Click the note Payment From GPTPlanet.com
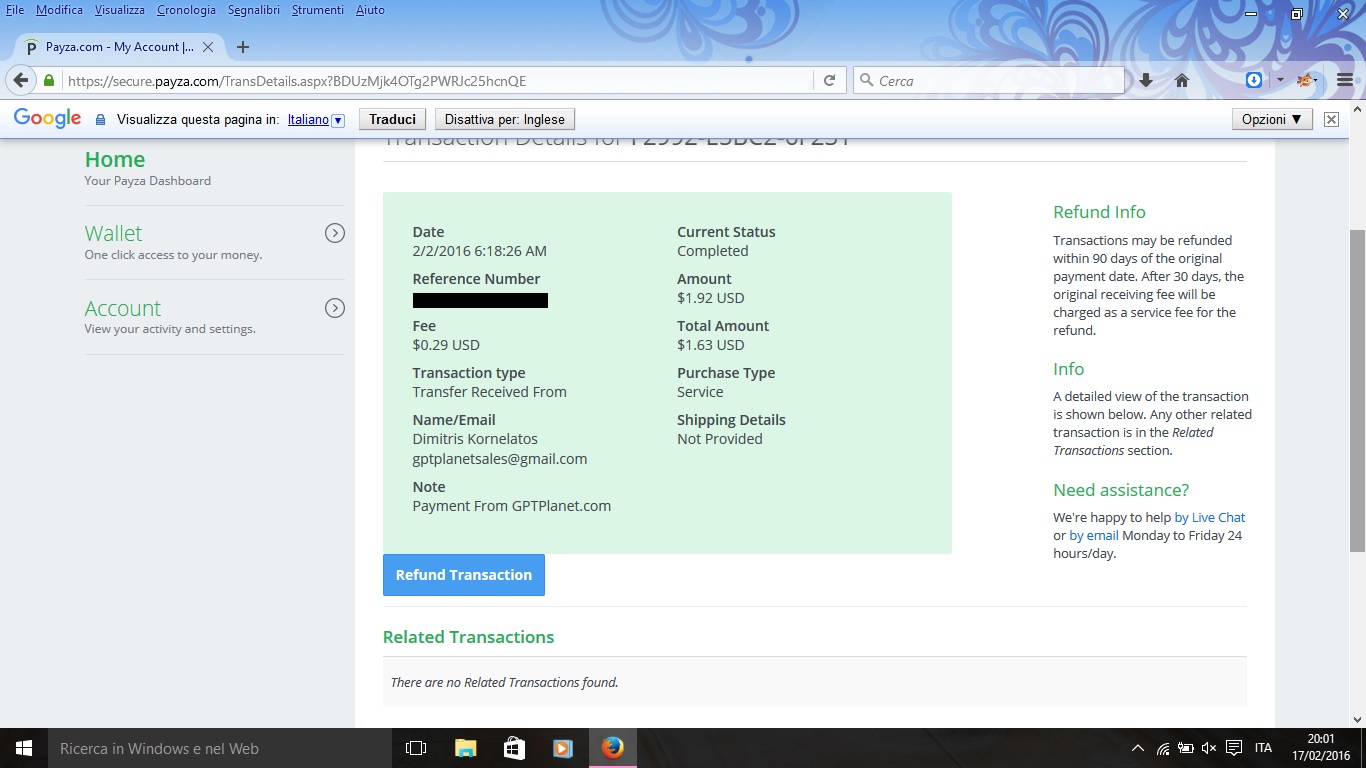1366x768 pixels. pyautogui.click(x=512, y=506)
